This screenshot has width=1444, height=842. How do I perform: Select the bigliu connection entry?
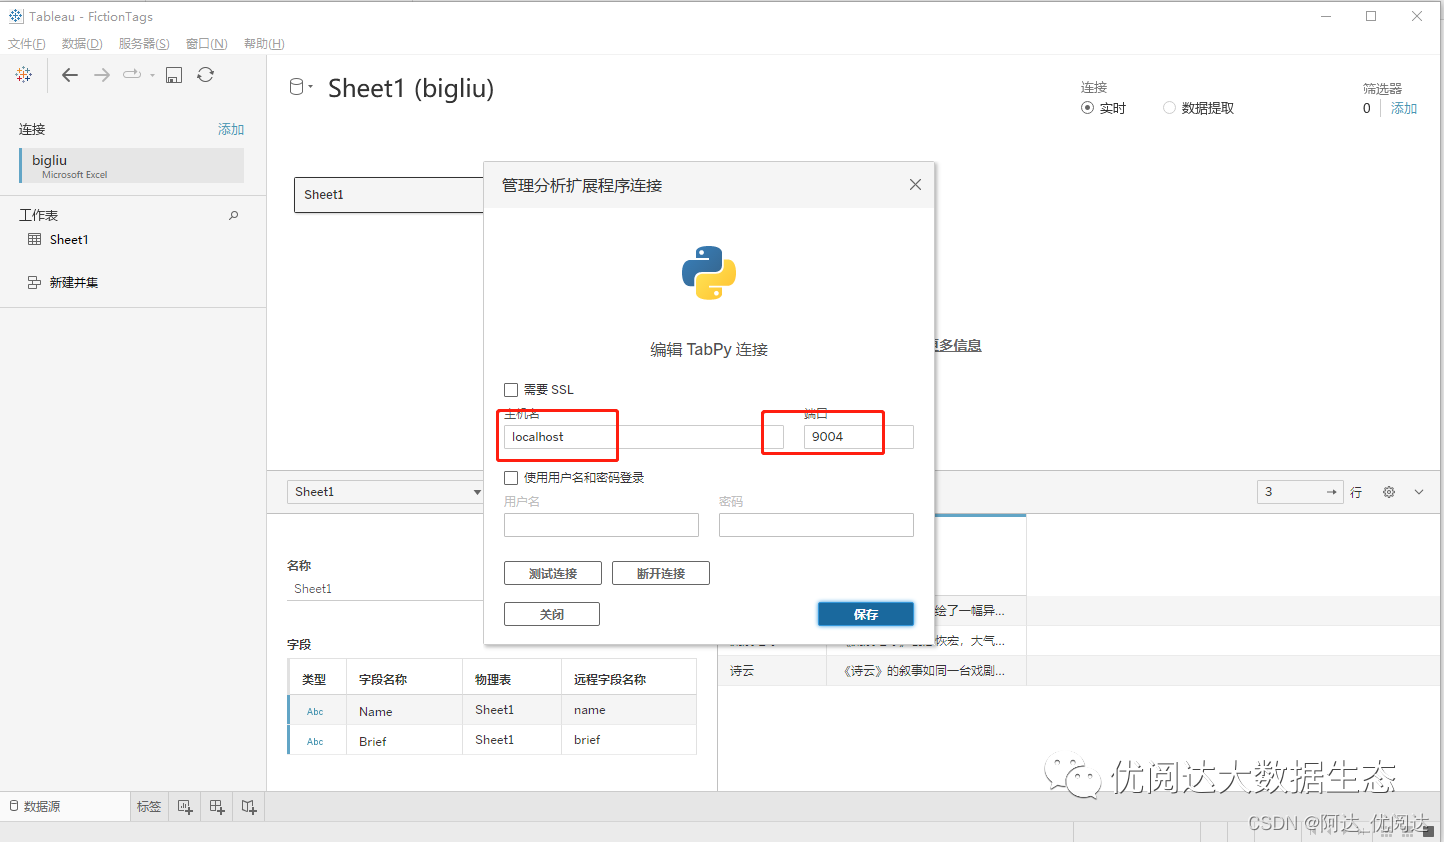click(x=132, y=166)
